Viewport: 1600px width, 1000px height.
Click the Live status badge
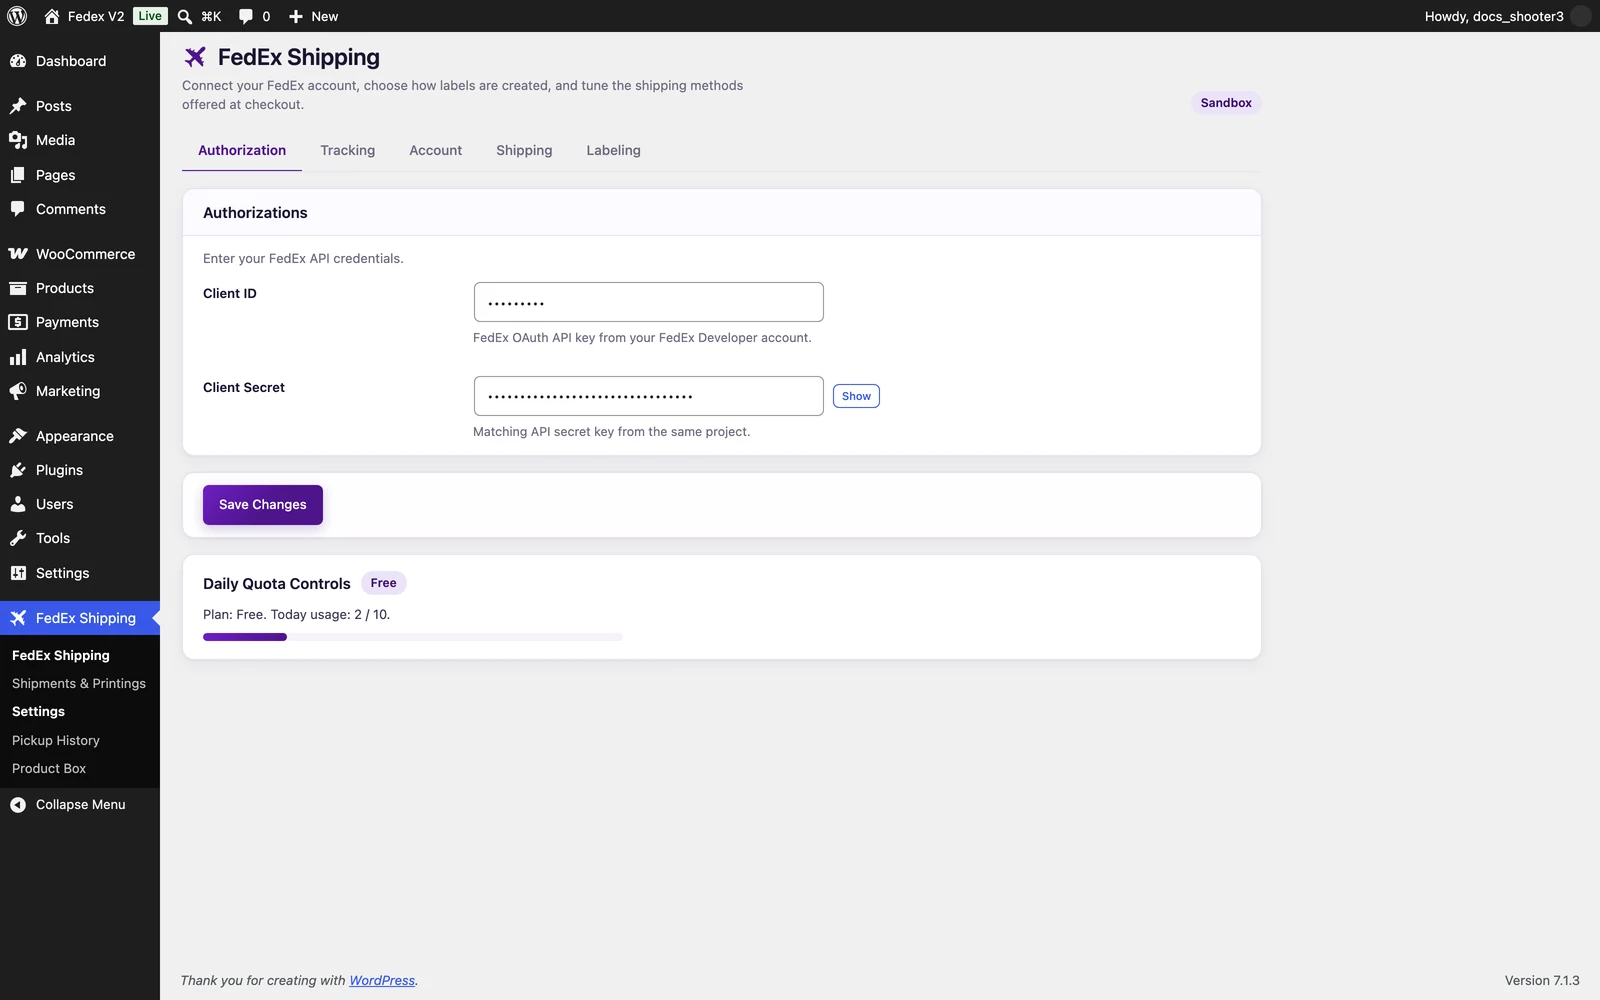[150, 16]
